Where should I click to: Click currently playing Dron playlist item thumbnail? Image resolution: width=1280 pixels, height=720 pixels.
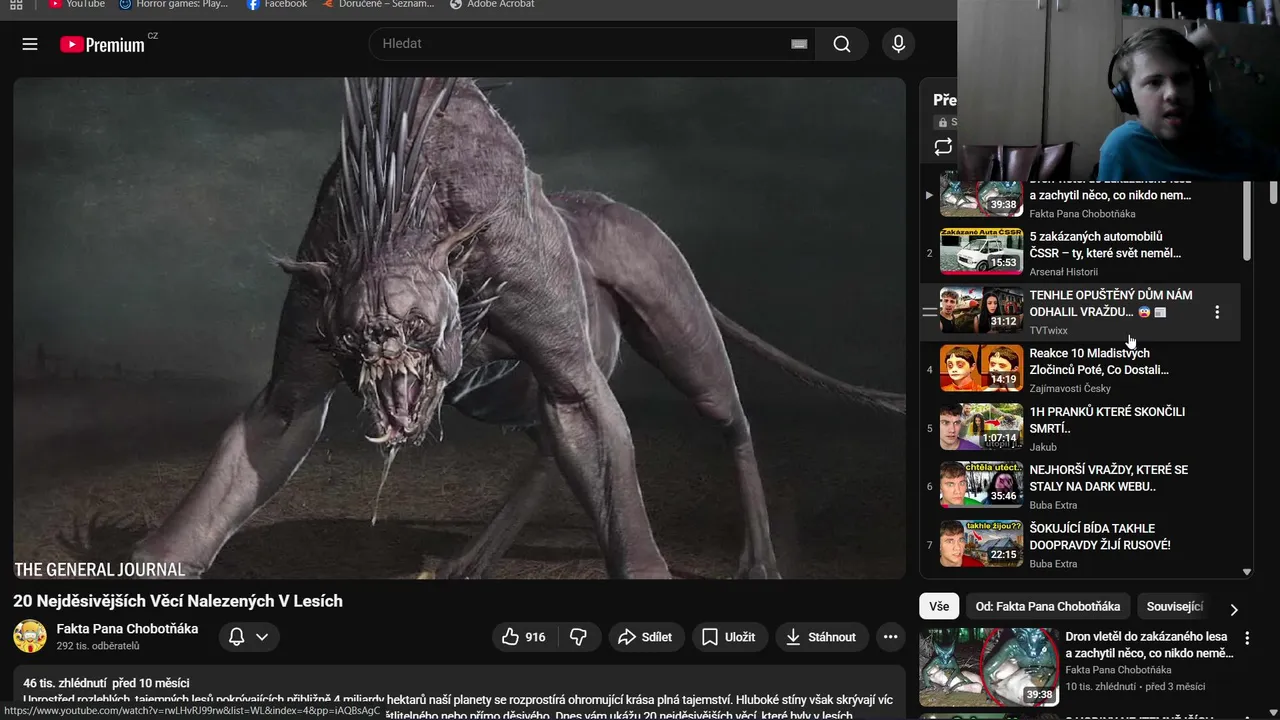[981, 199]
